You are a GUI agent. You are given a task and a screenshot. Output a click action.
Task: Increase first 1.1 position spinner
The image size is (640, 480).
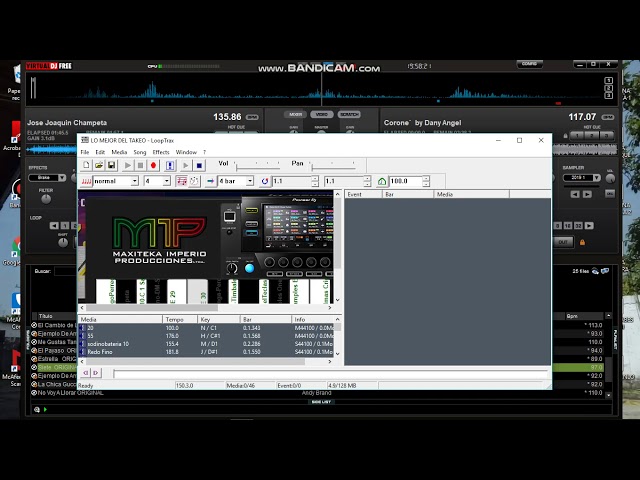pyautogui.click(x=315, y=178)
